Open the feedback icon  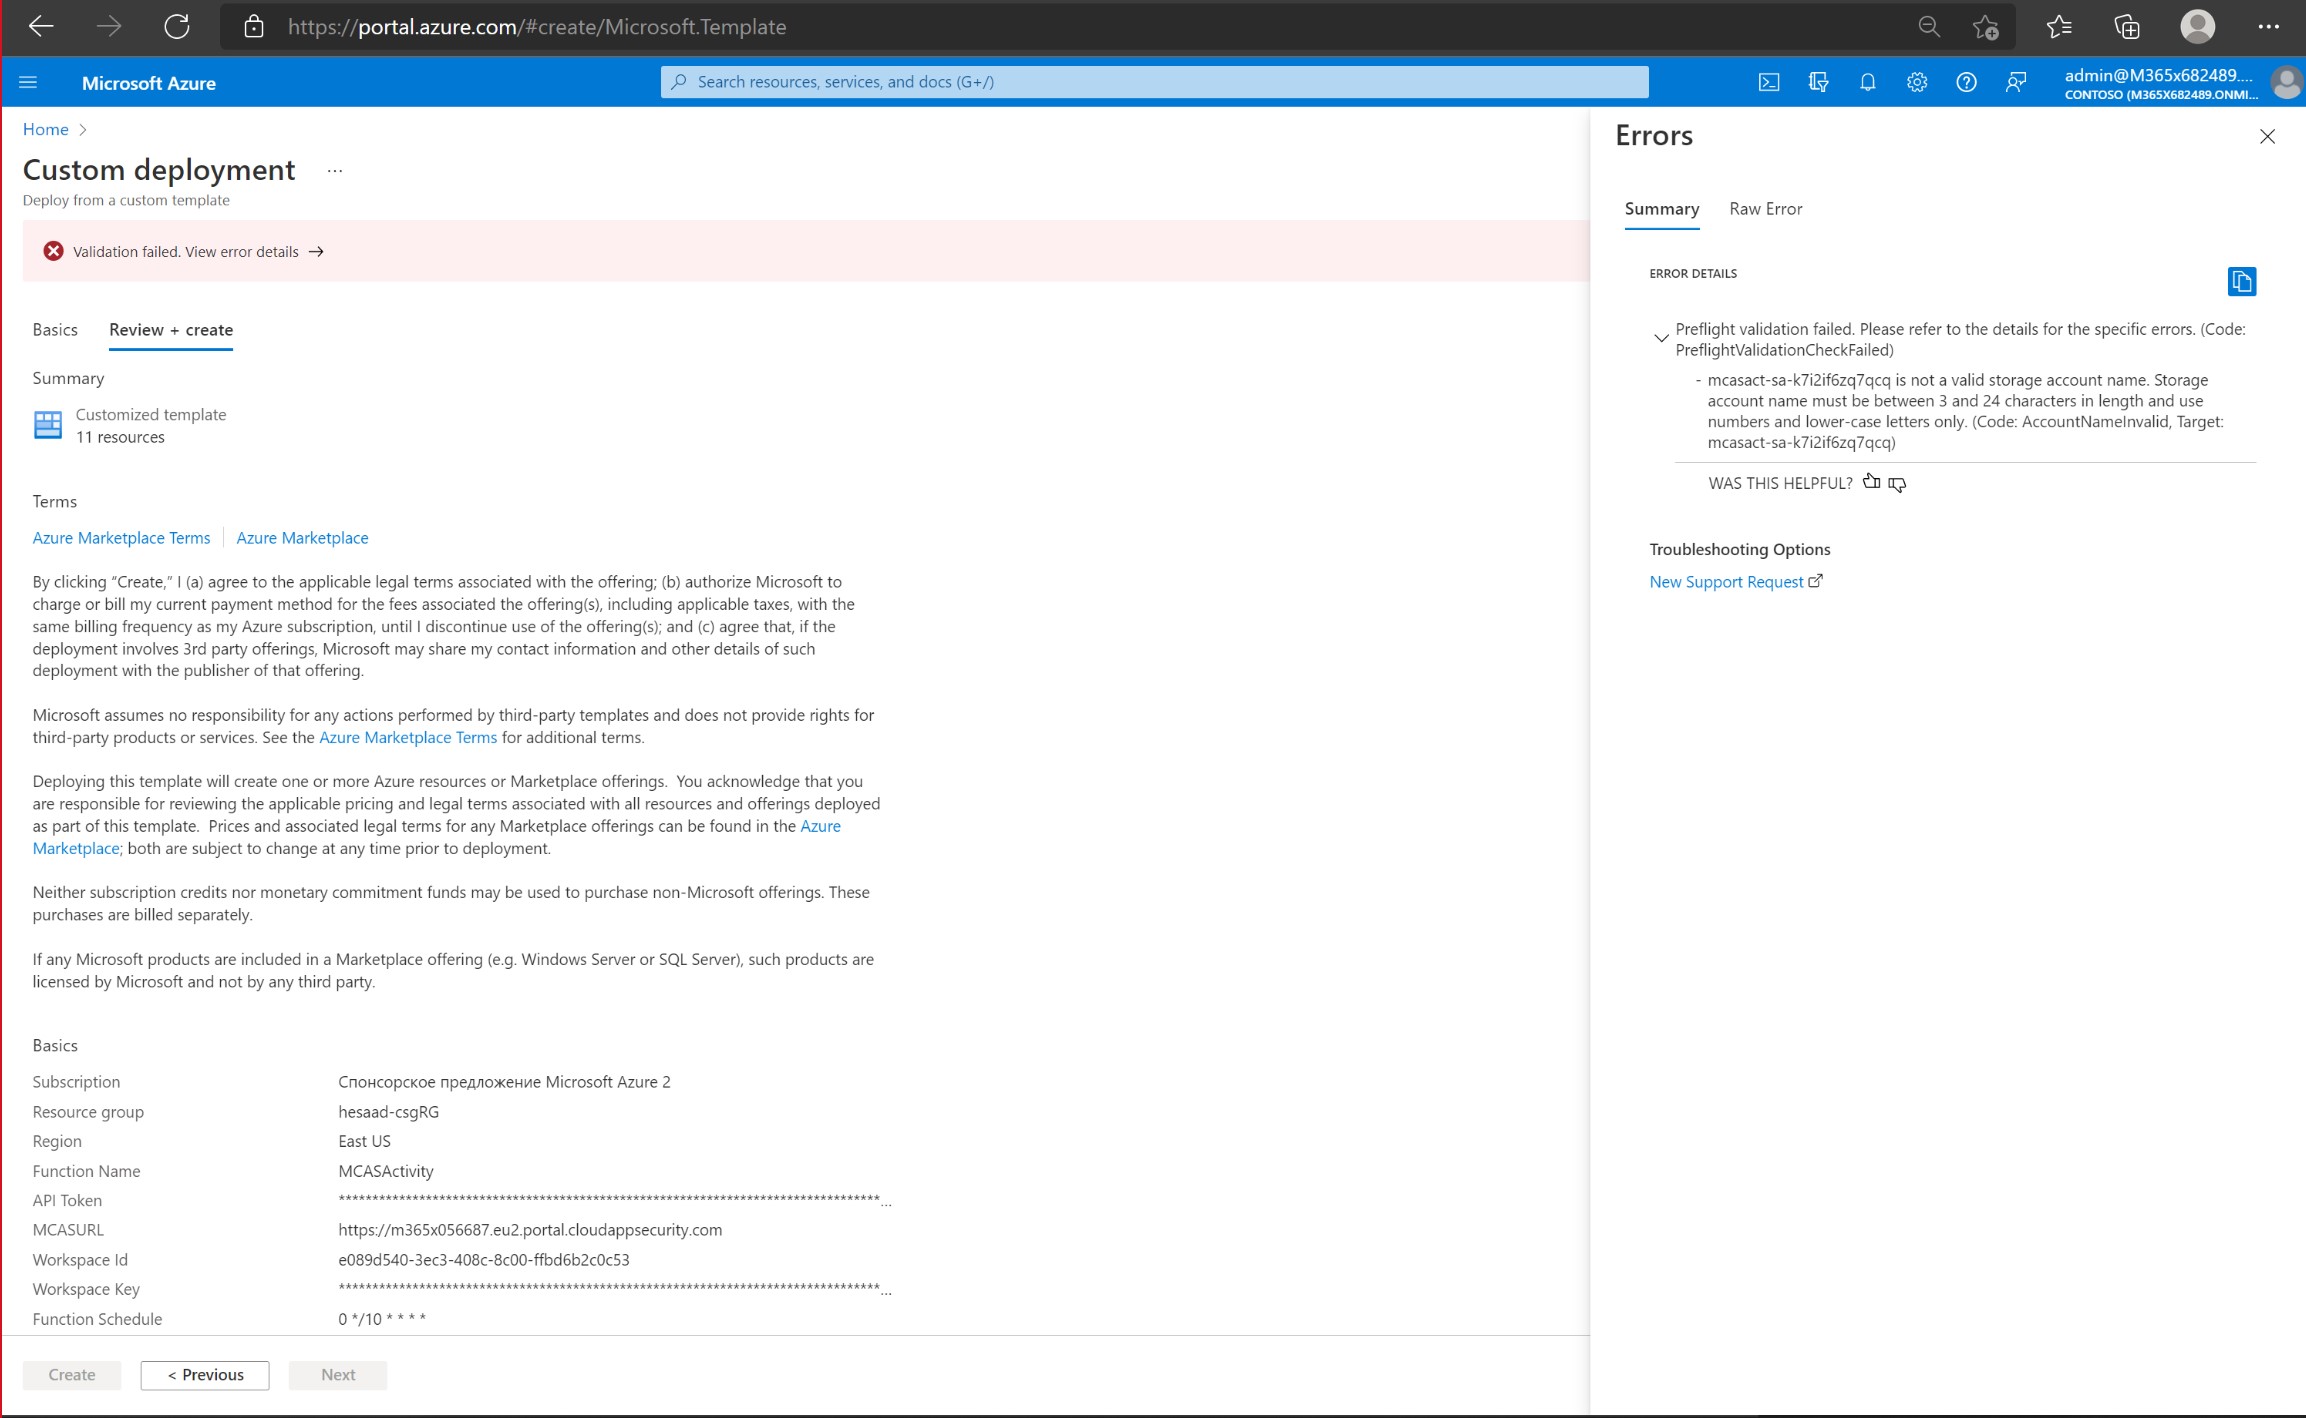[2016, 82]
